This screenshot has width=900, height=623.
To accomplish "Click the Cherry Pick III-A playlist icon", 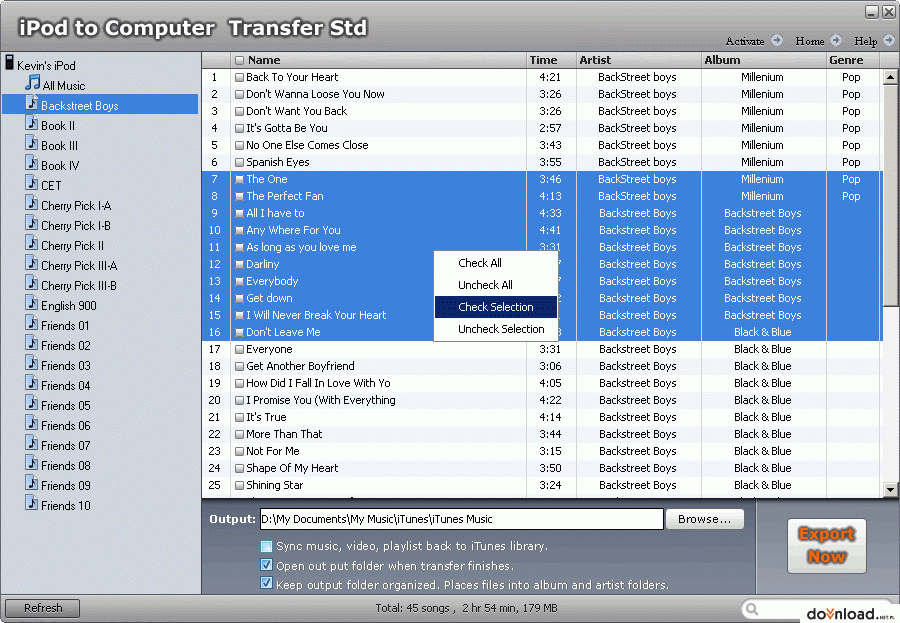I will tap(32, 263).
